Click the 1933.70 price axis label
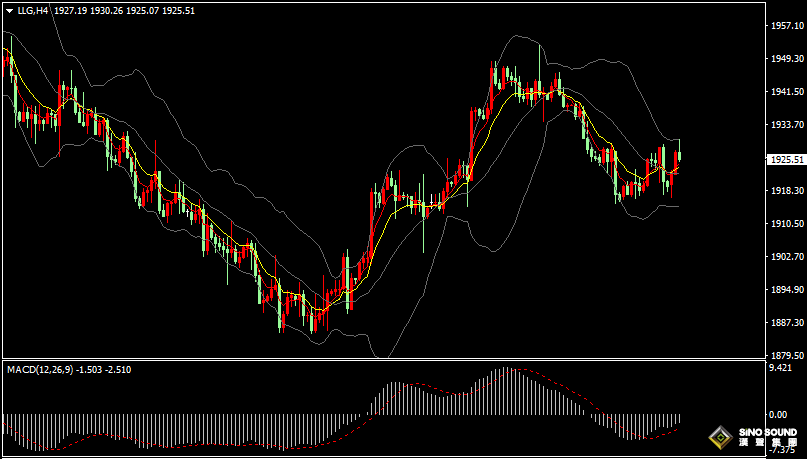 click(786, 125)
